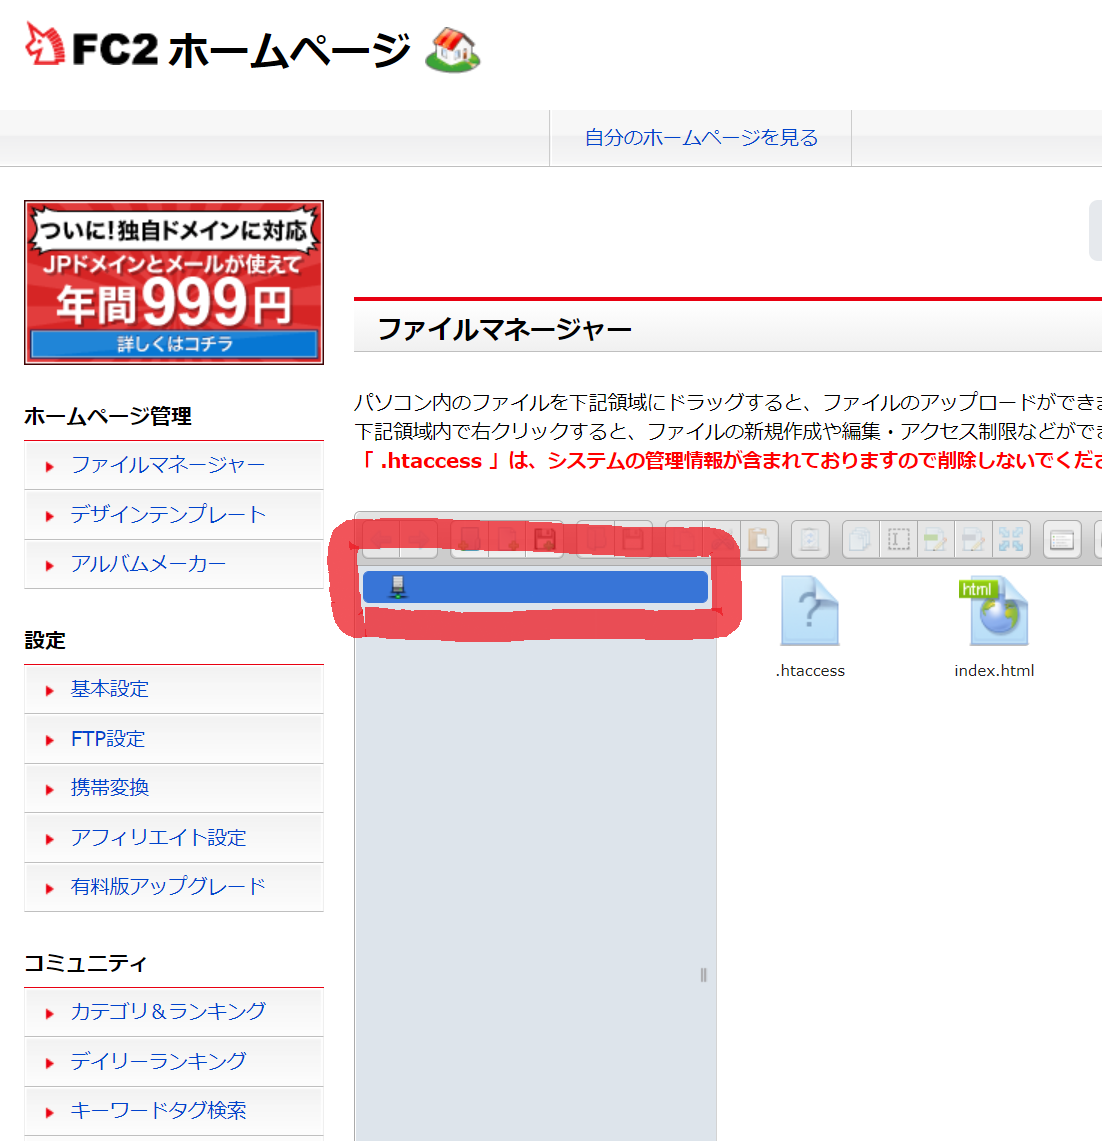The width and height of the screenshot is (1102, 1141).
Task: Click the FC2 unicorn logo
Action: coord(44,45)
